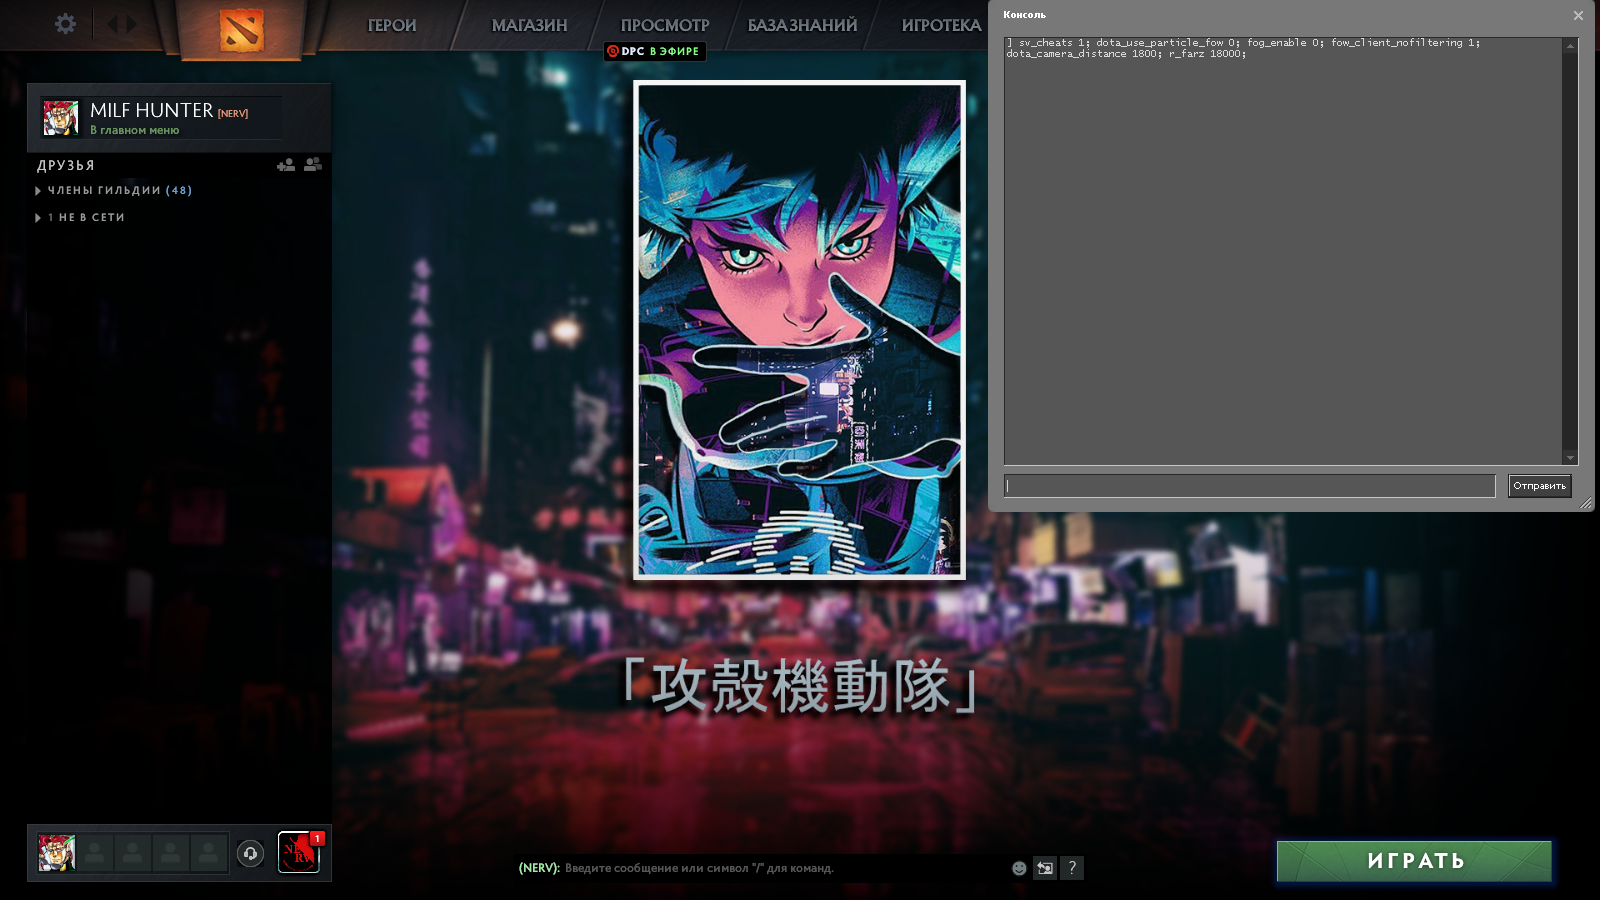Click the friends group icon
The height and width of the screenshot is (900, 1600).
coord(313,164)
